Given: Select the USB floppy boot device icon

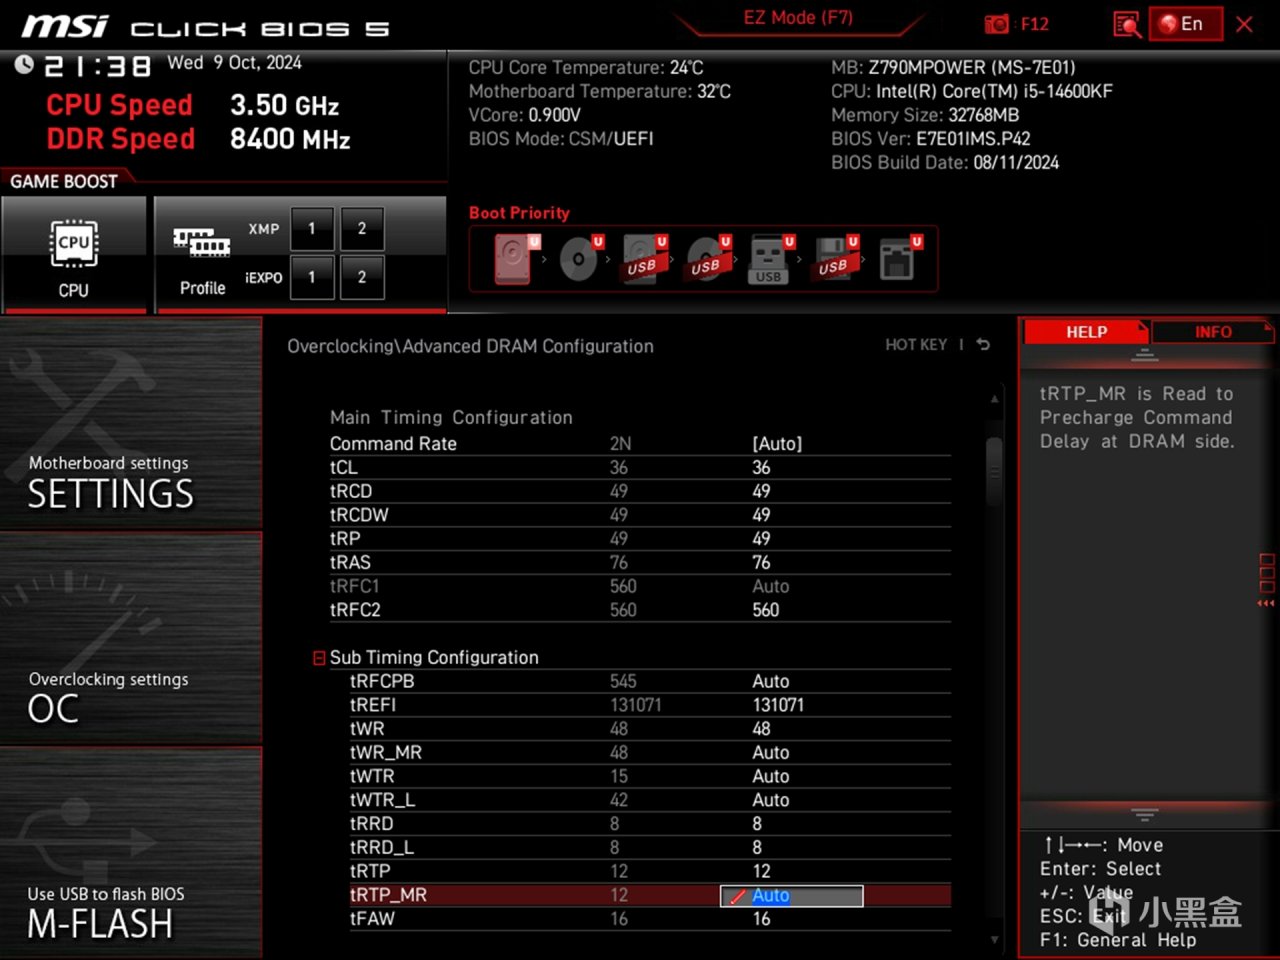Looking at the screenshot, I should pyautogui.click(x=834, y=259).
